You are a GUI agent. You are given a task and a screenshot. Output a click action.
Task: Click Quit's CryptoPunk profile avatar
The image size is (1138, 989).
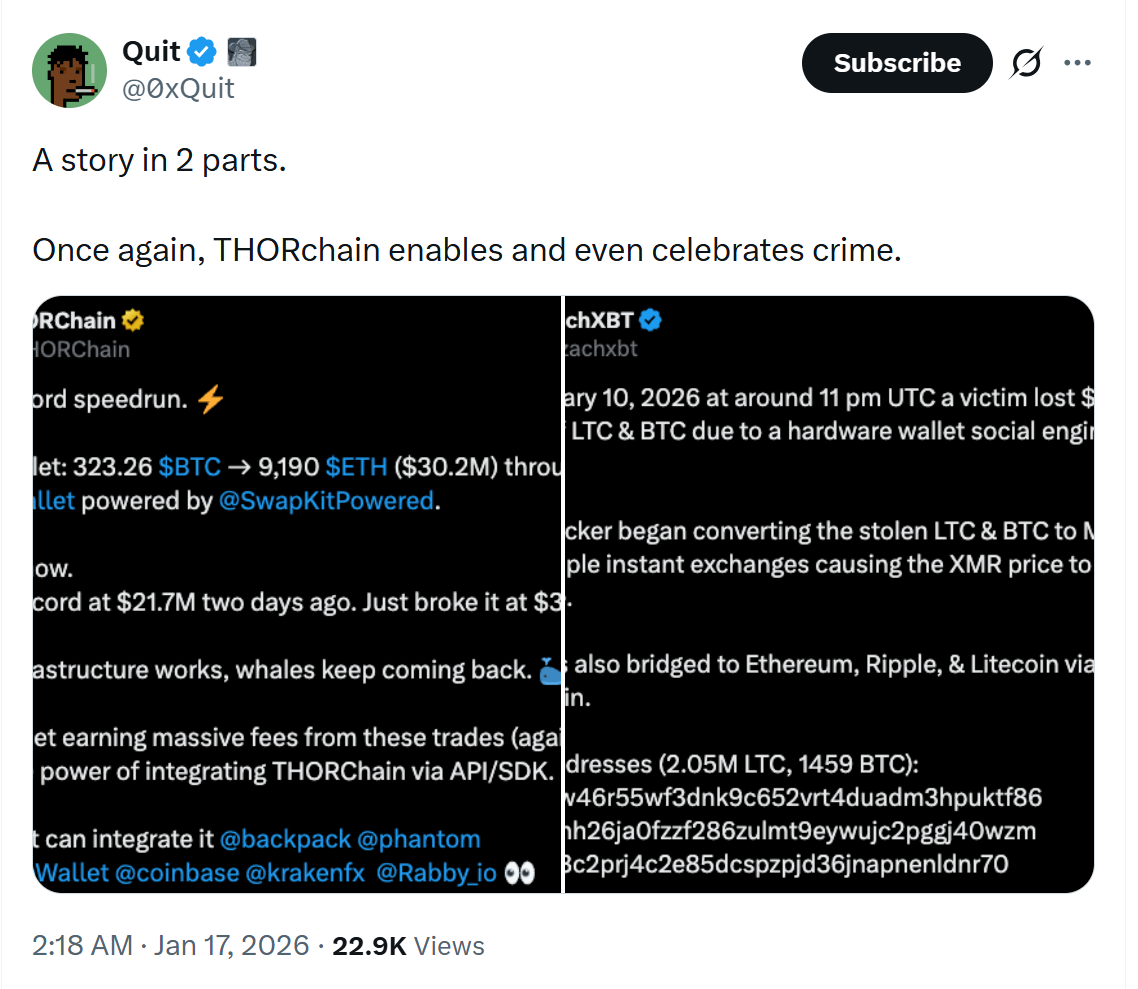(x=70, y=70)
